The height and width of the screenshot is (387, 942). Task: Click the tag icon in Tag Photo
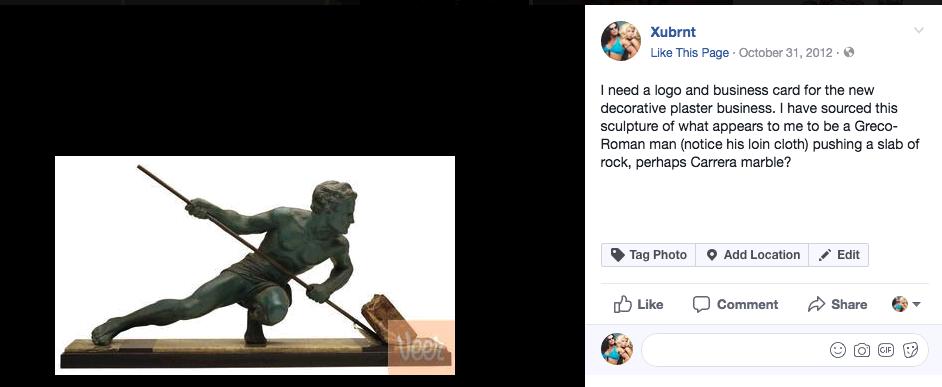[618, 255]
